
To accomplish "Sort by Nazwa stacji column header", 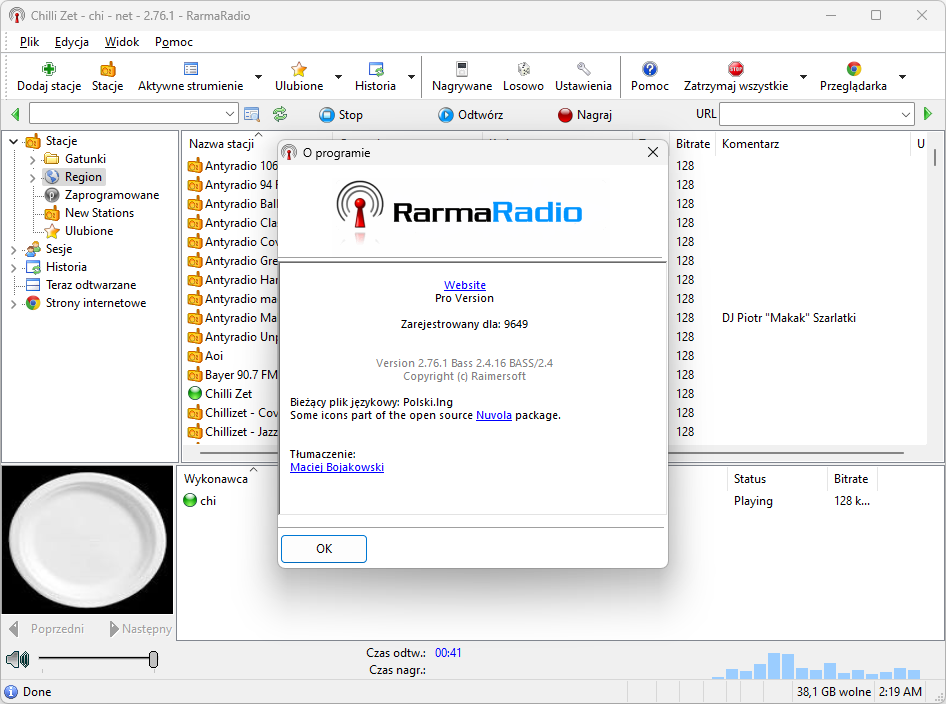I will [221, 144].
